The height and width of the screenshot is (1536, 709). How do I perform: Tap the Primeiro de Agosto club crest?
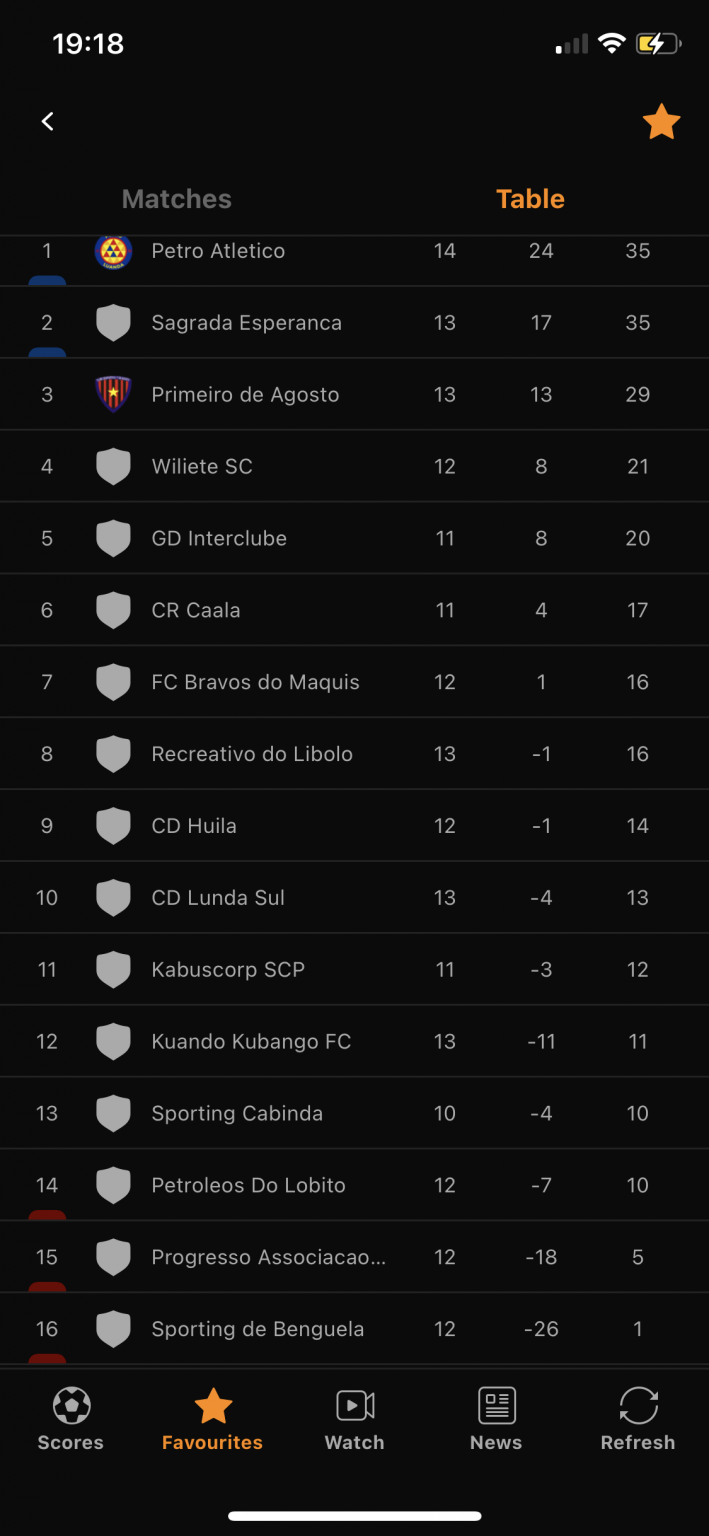pyautogui.click(x=113, y=394)
